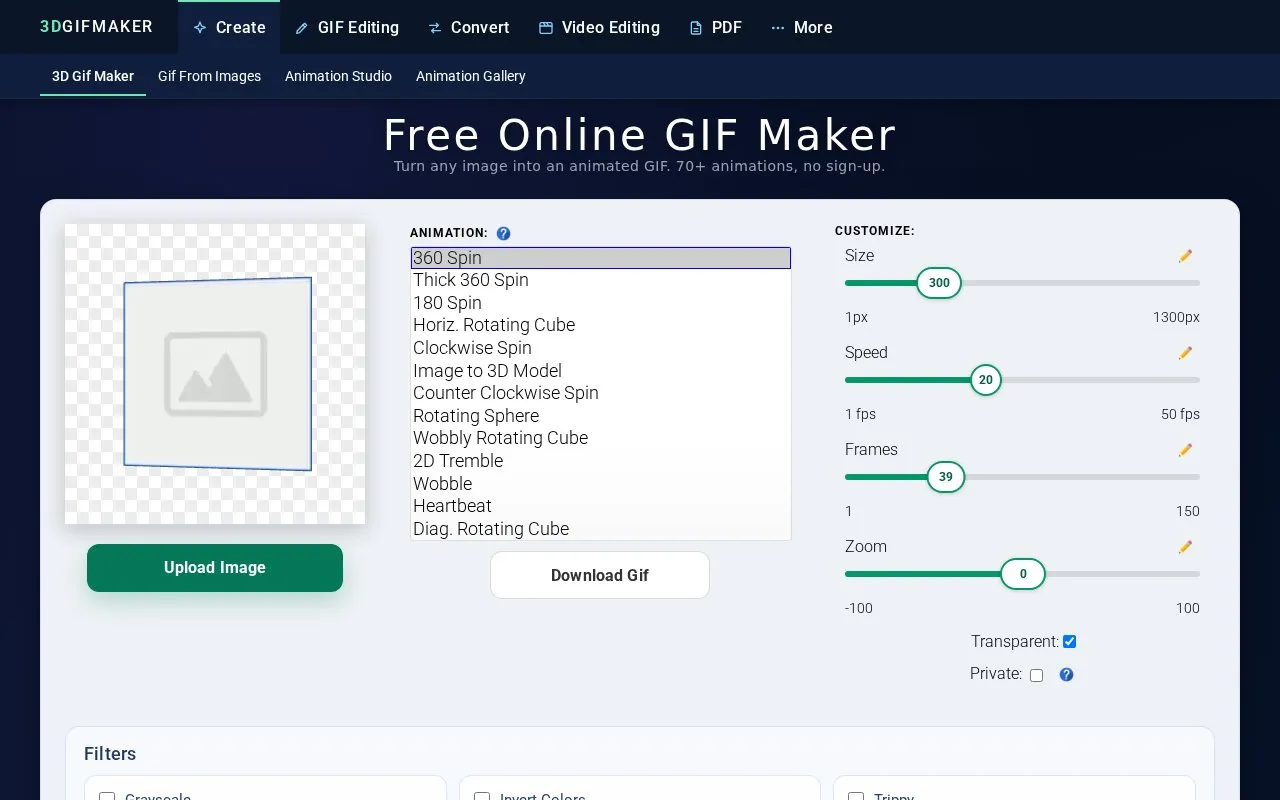Click the Frames slider handle

coord(946,477)
